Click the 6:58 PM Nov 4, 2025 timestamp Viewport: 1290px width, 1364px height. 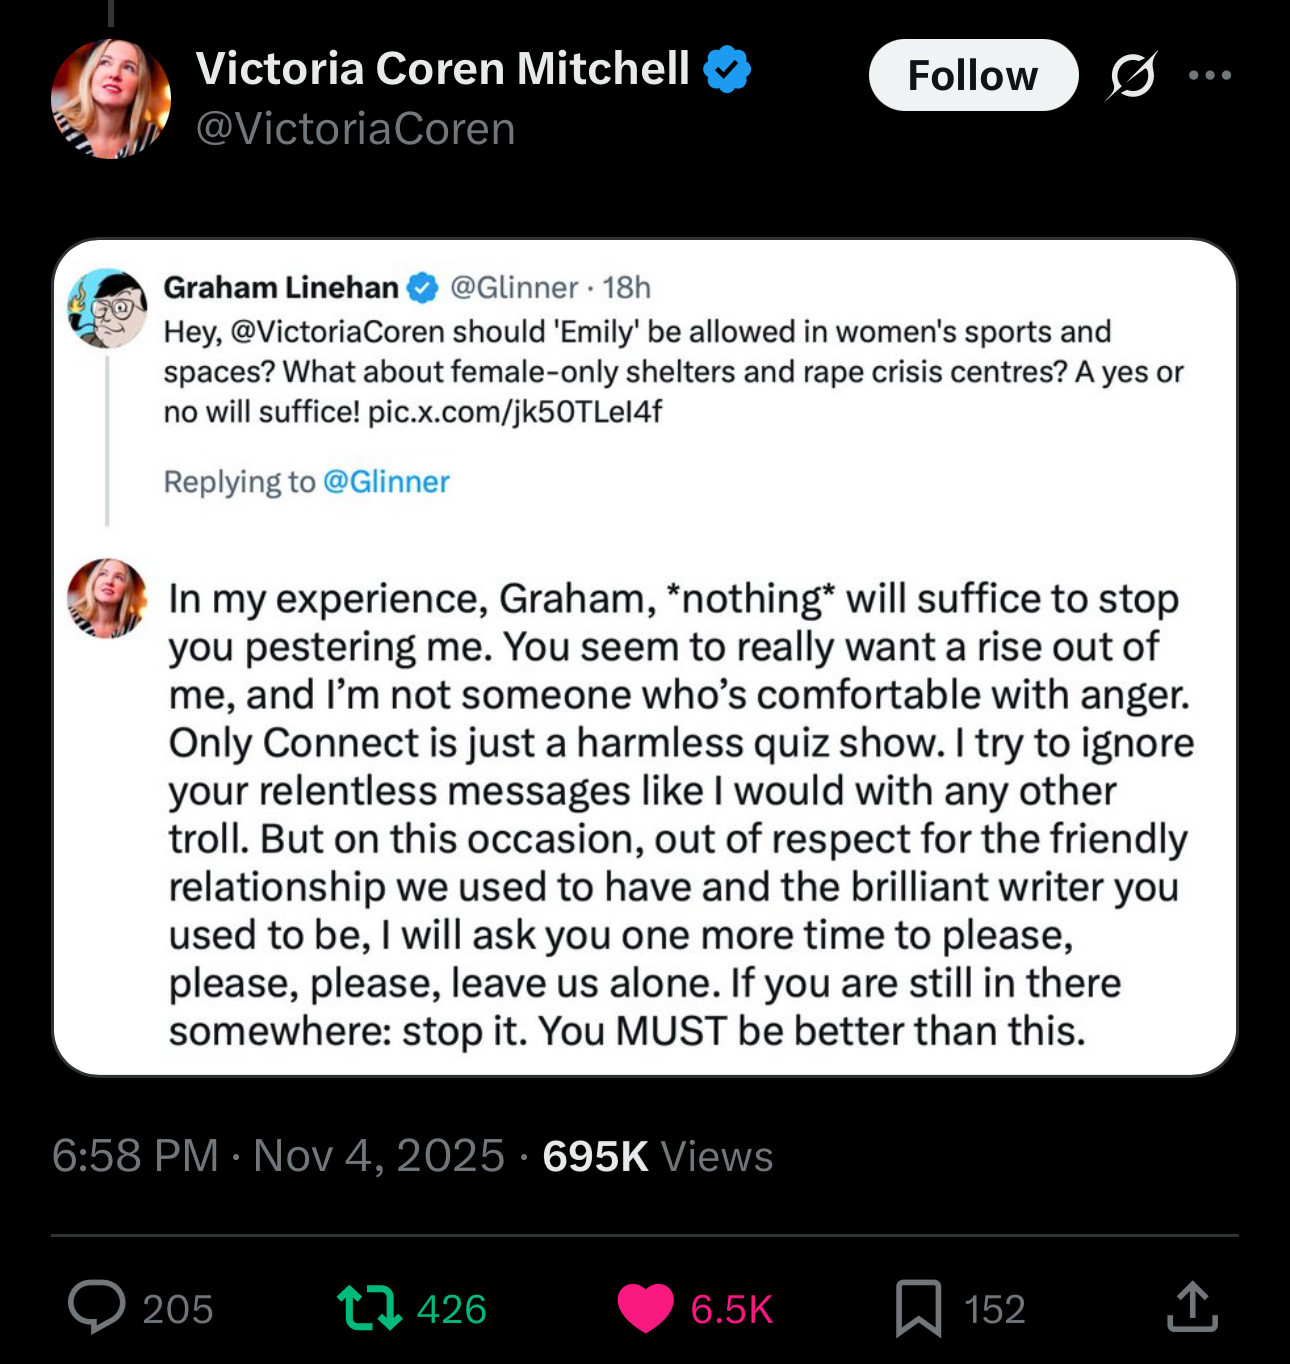point(278,1156)
